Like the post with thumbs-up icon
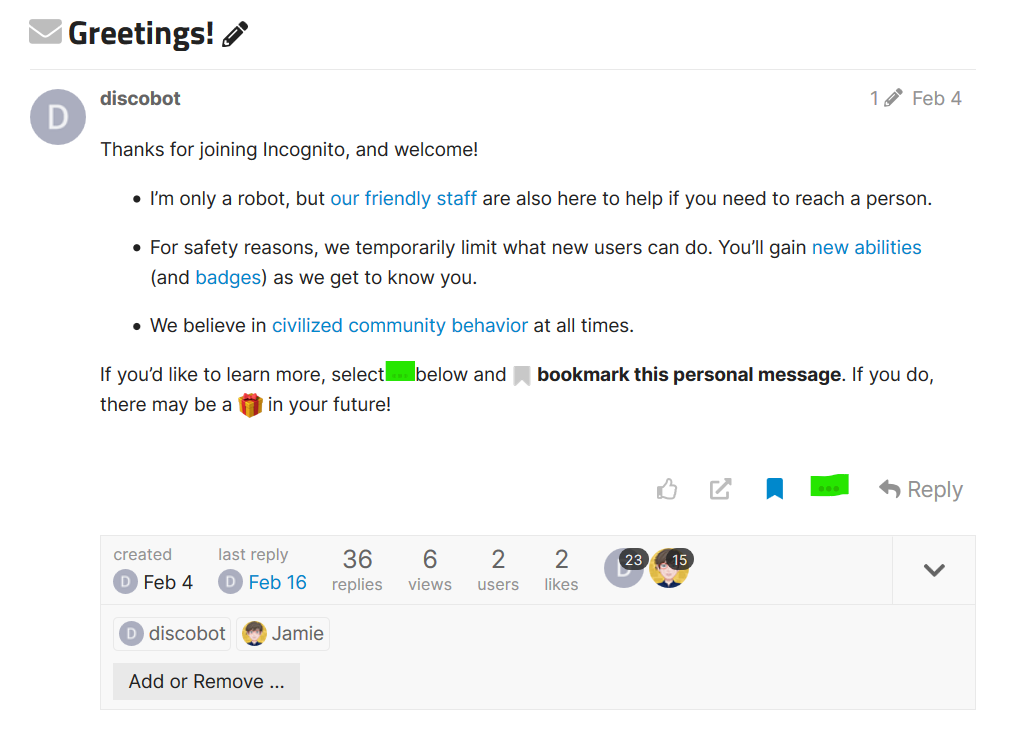Image resolution: width=1021 pixels, height=731 pixels. point(667,489)
